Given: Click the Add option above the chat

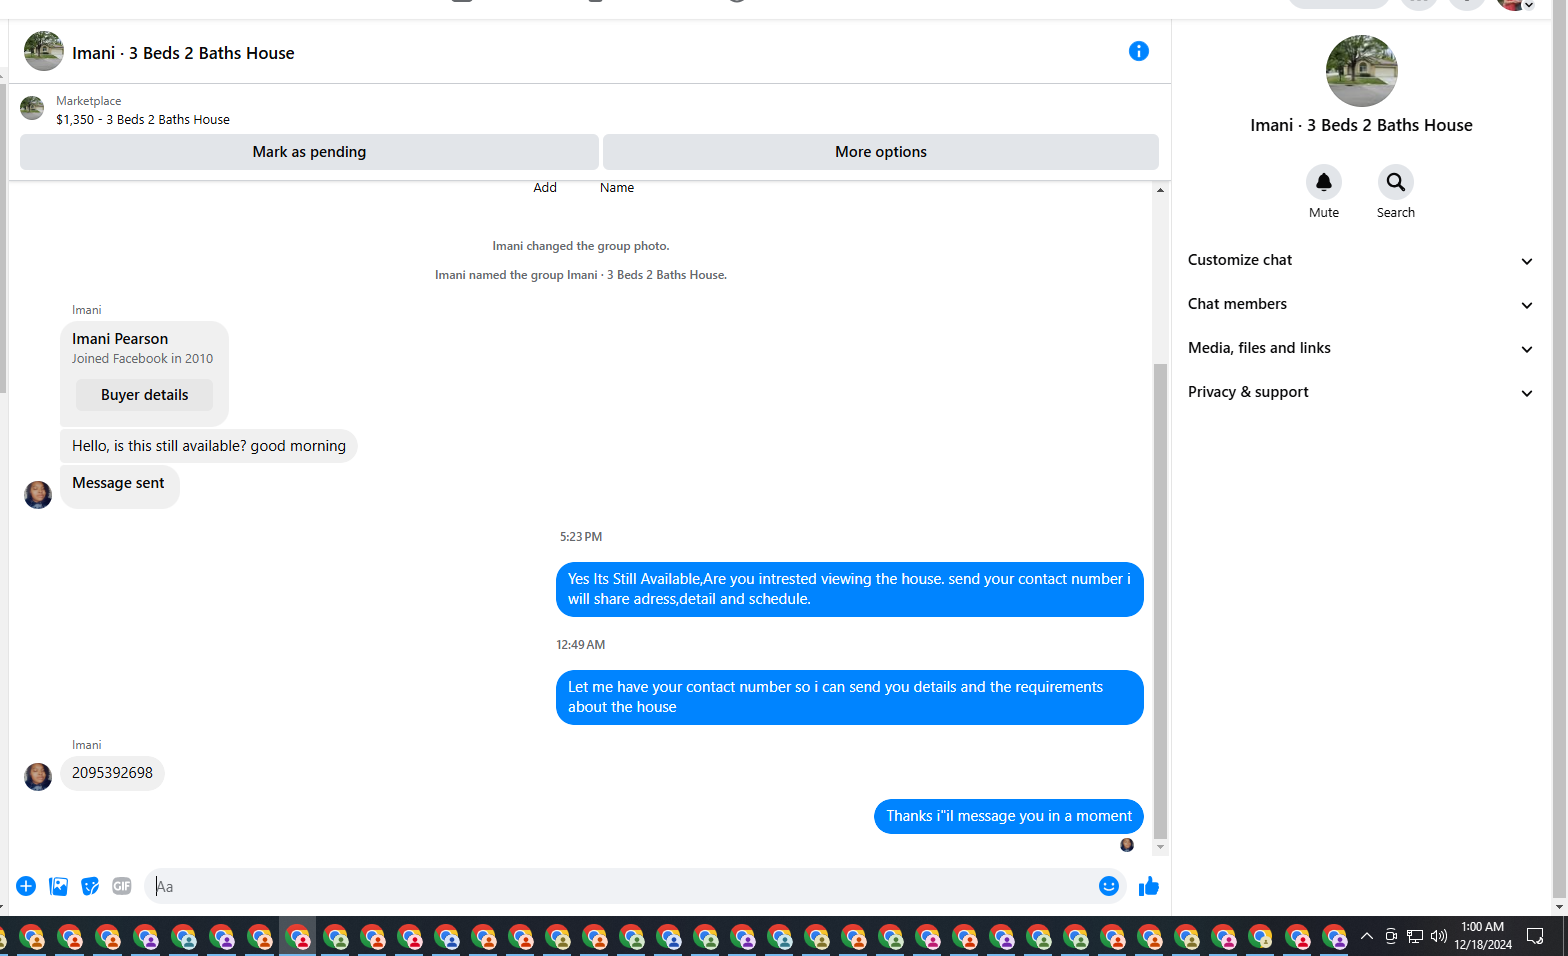Looking at the screenshot, I should (x=545, y=187).
